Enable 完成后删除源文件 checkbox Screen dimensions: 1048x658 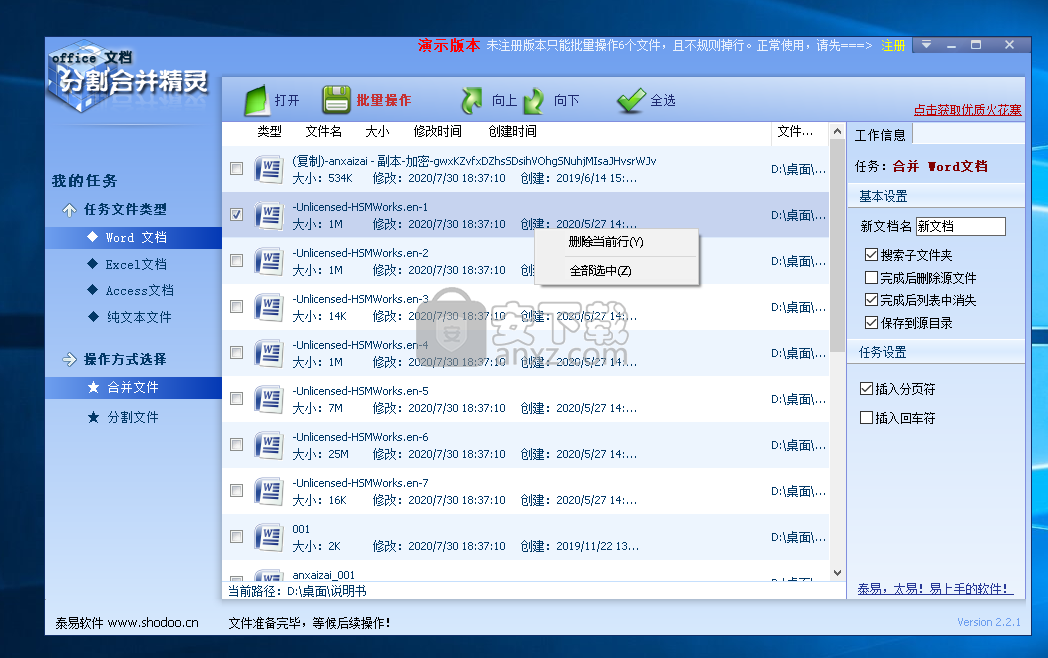coord(871,278)
